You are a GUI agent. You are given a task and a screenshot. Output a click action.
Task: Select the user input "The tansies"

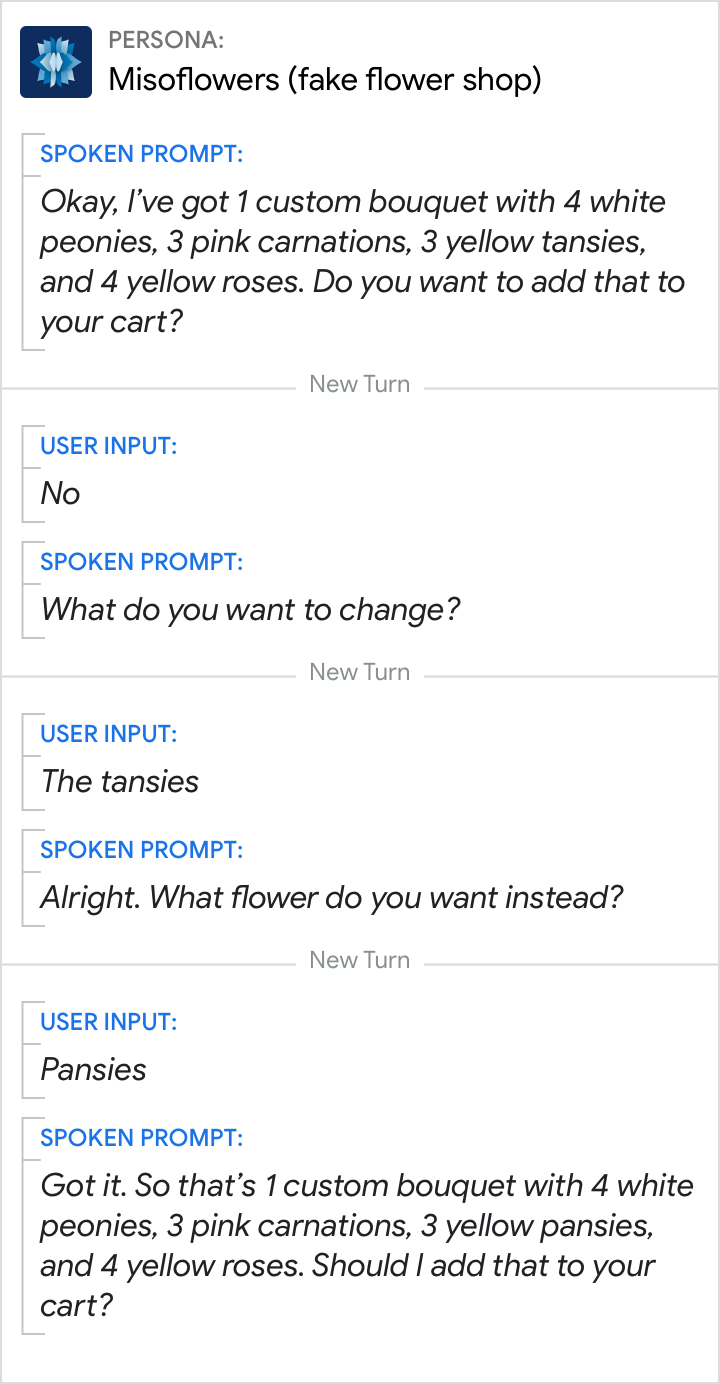pyautogui.click(x=120, y=782)
